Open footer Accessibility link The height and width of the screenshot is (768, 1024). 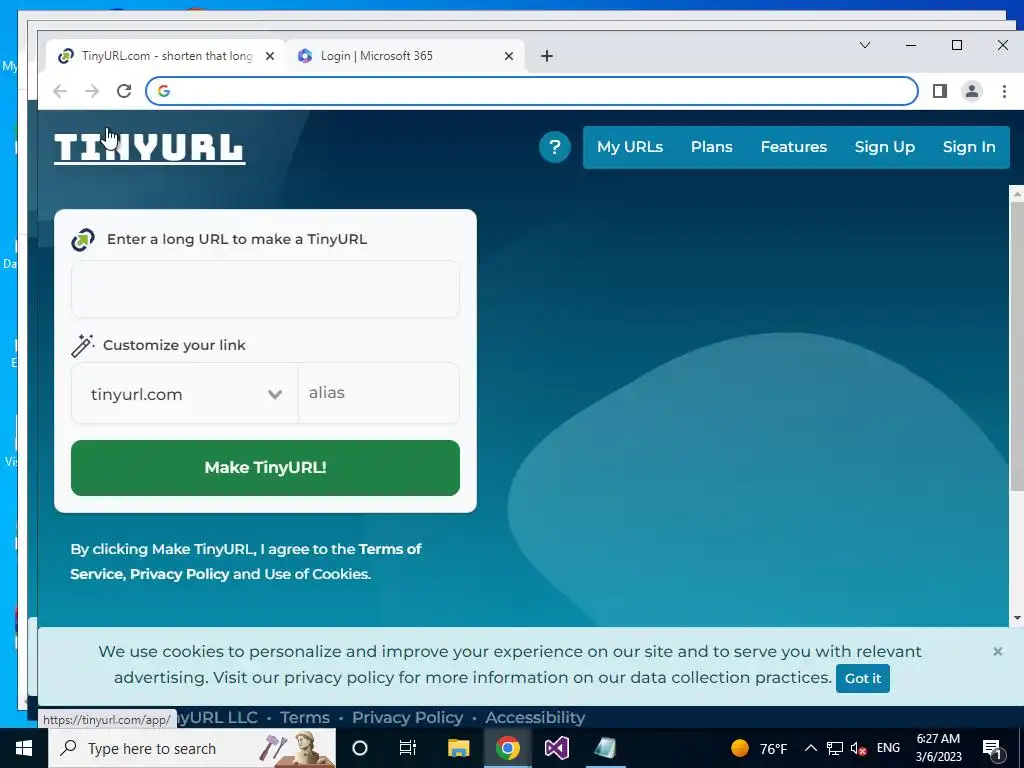coord(535,717)
